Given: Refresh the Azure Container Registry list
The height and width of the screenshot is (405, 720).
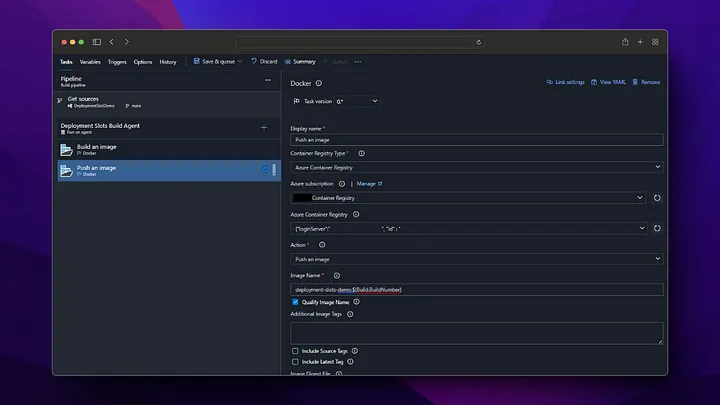Looking at the screenshot, I should pyautogui.click(x=657, y=228).
